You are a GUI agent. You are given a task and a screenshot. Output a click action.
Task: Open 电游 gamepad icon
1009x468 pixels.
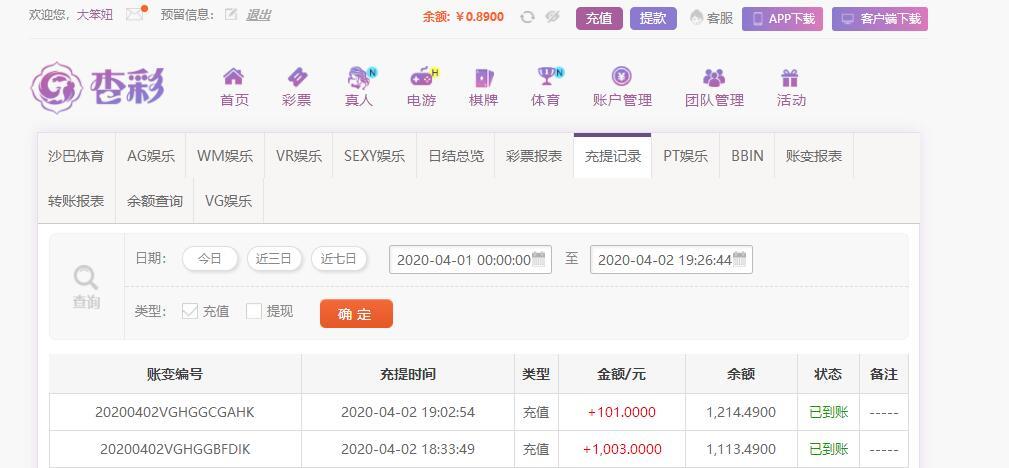(422, 77)
